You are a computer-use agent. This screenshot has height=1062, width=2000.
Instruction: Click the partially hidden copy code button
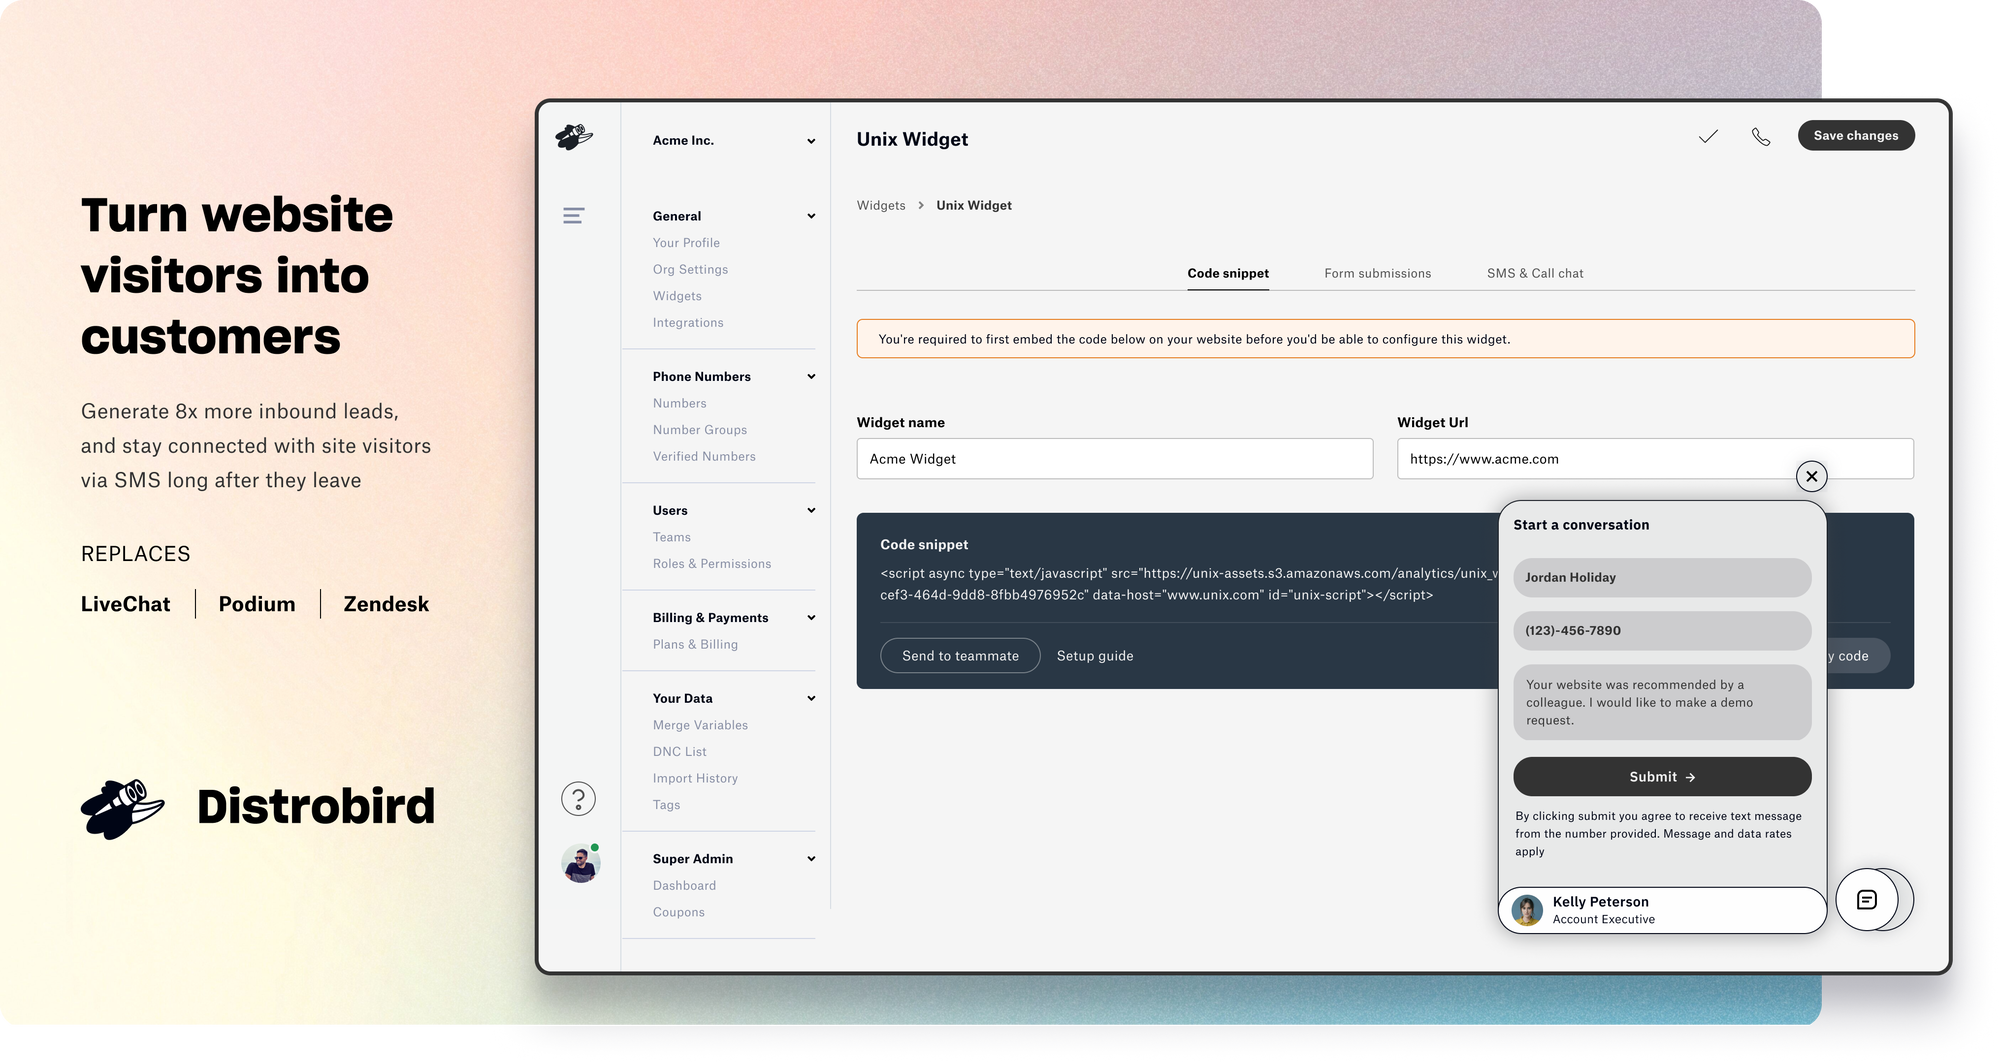pos(1858,656)
